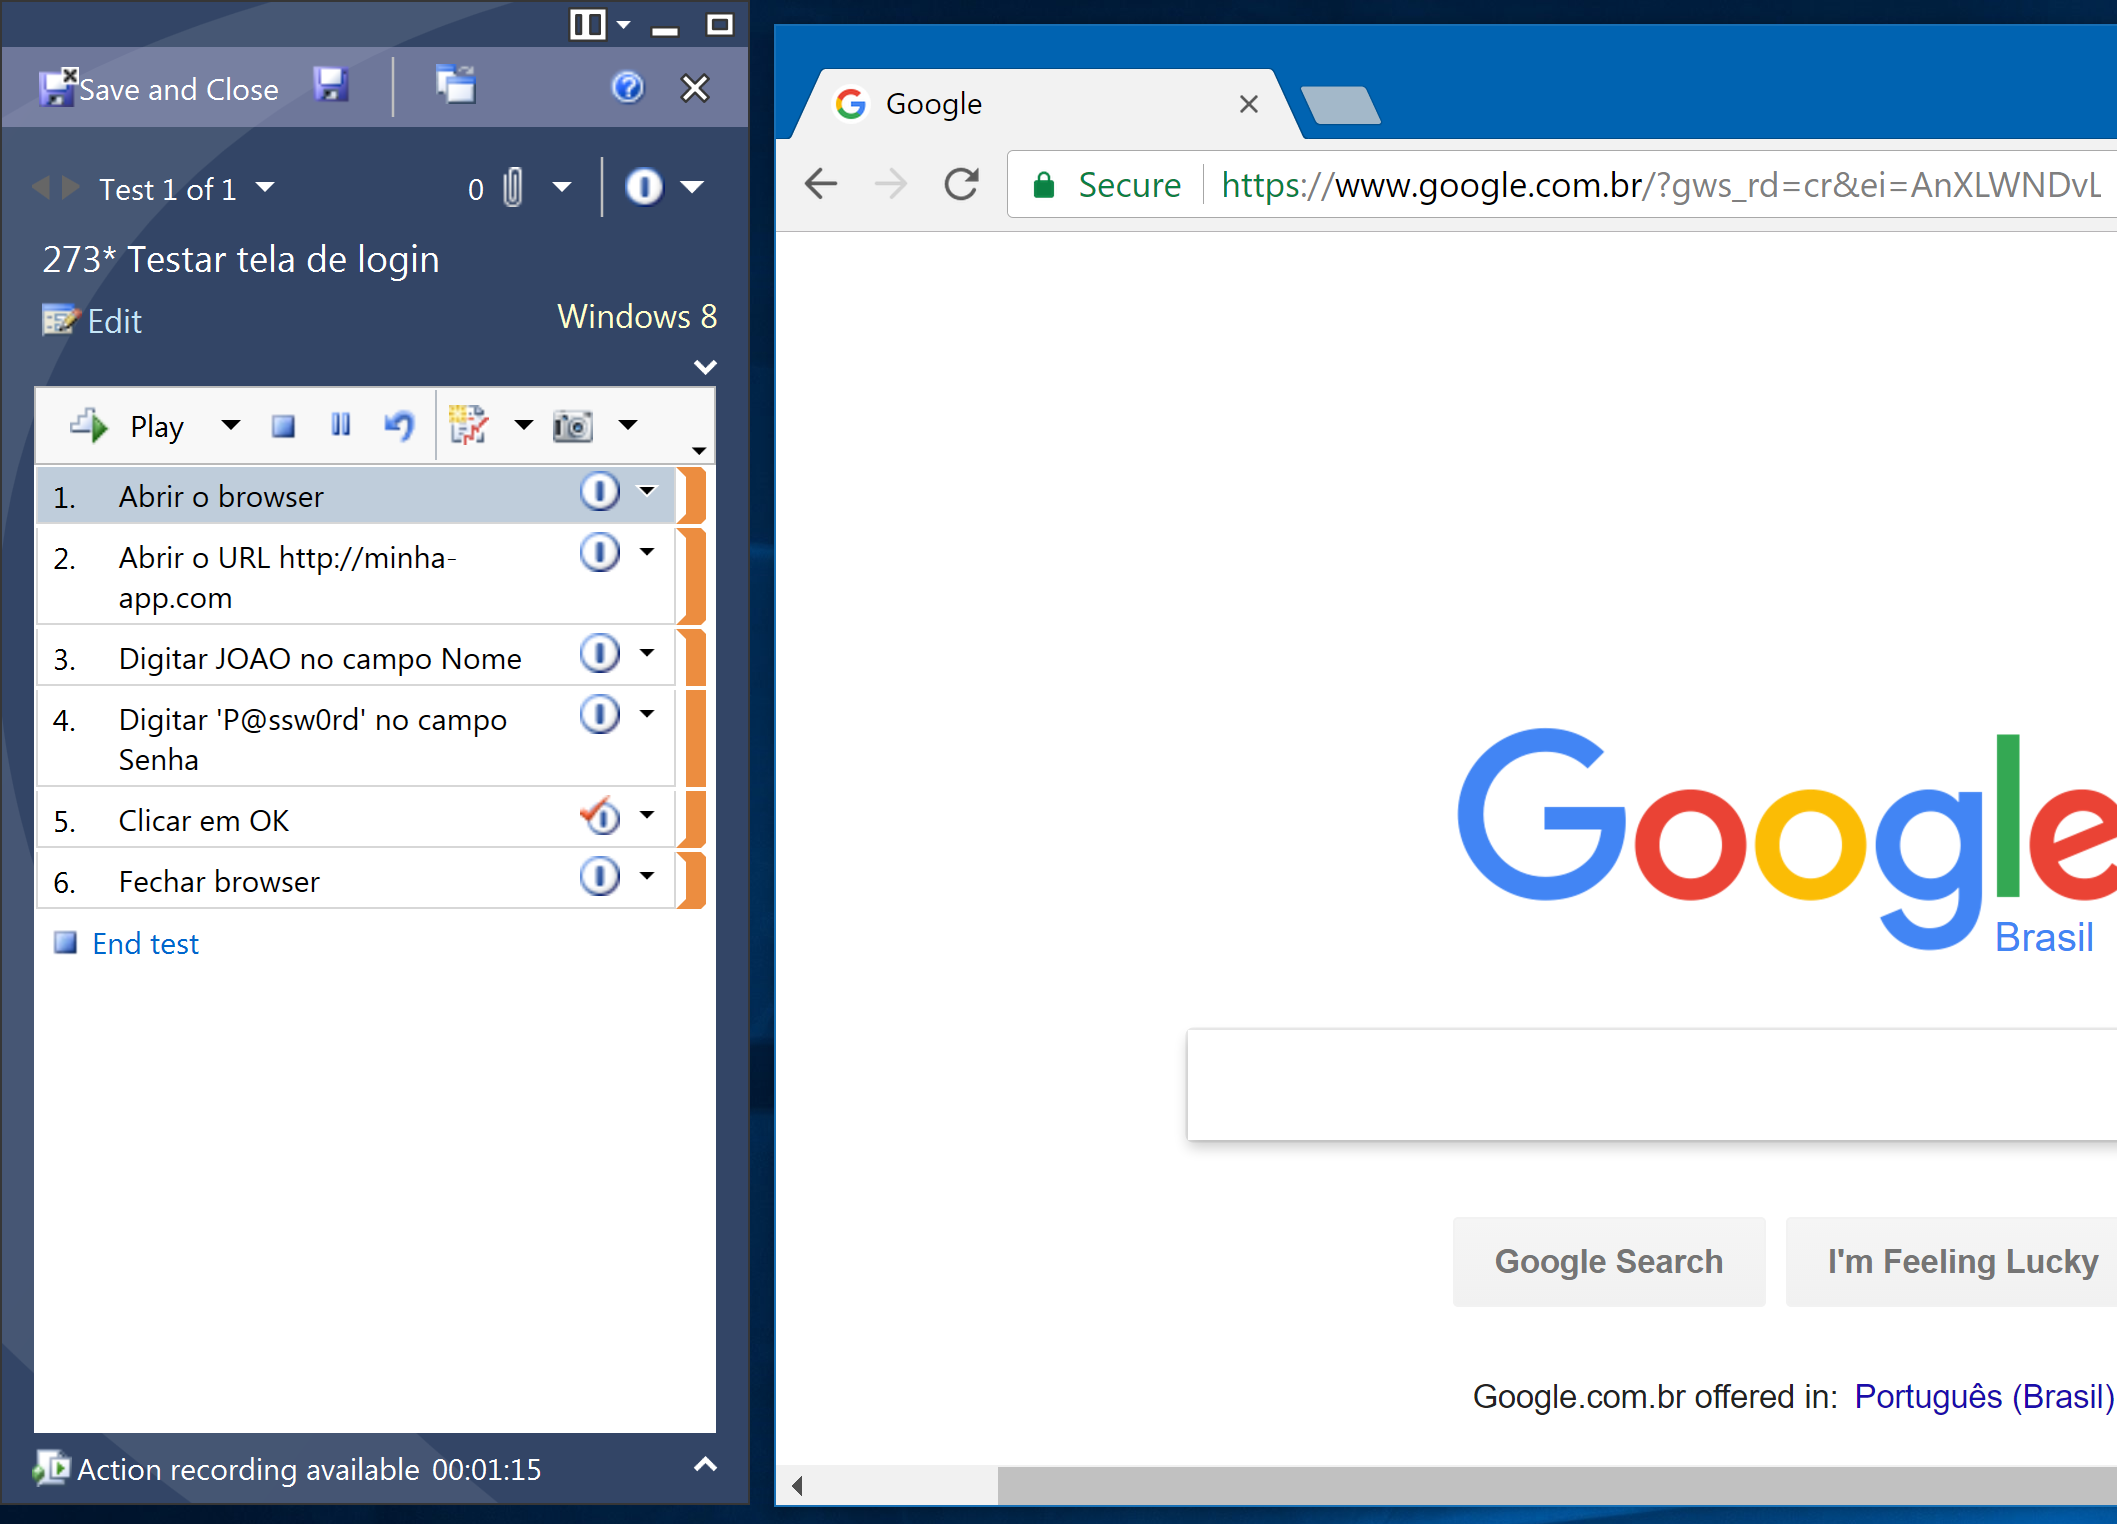This screenshot has width=2117, height=1524.
Task: Click the Stop recording square icon
Action: (283, 426)
